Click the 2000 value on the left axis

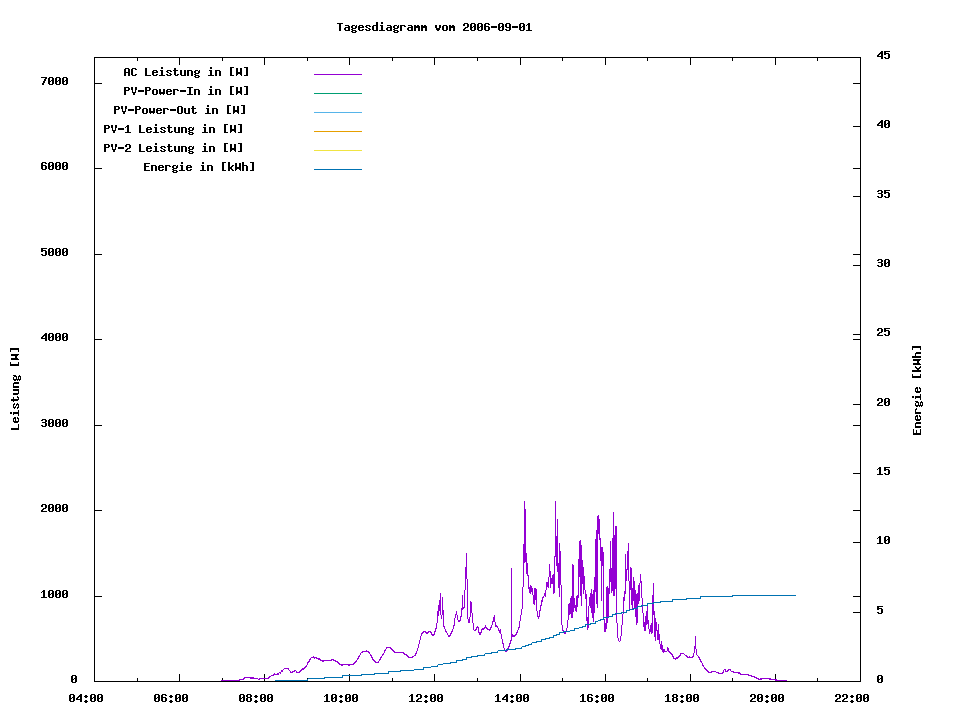[53, 509]
